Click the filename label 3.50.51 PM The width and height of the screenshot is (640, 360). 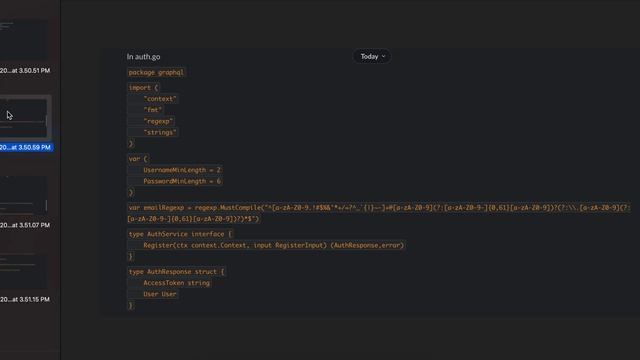tap(25, 71)
